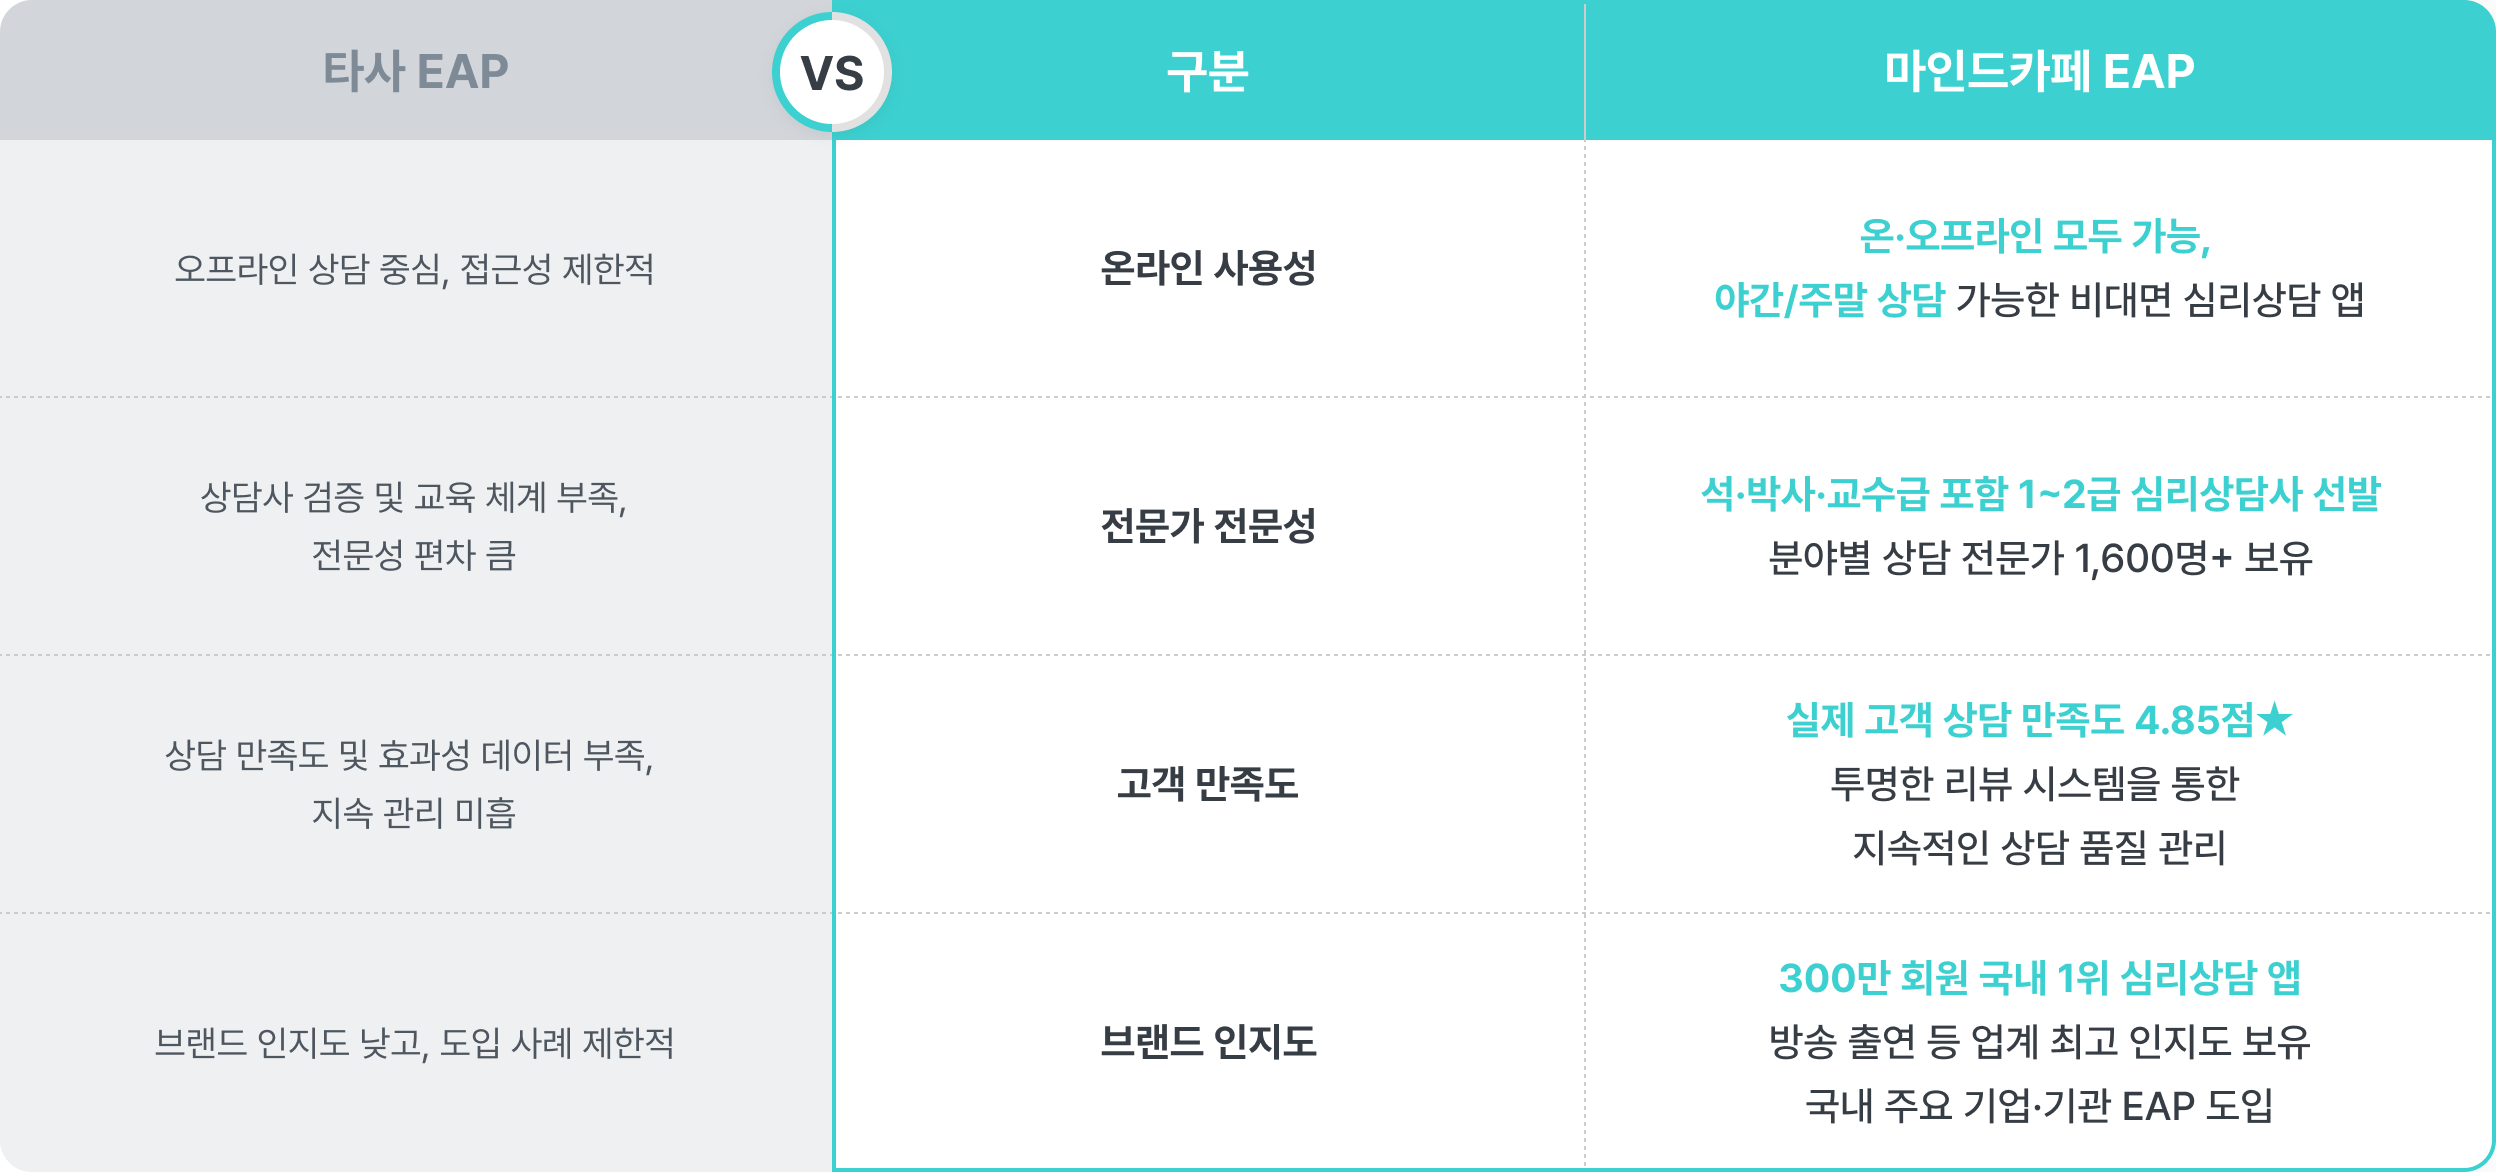This screenshot has width=2496, height=1172.
Task: Click the 실제 고객 상담 만족도 4.85점 text
Action: point(2020,720)
